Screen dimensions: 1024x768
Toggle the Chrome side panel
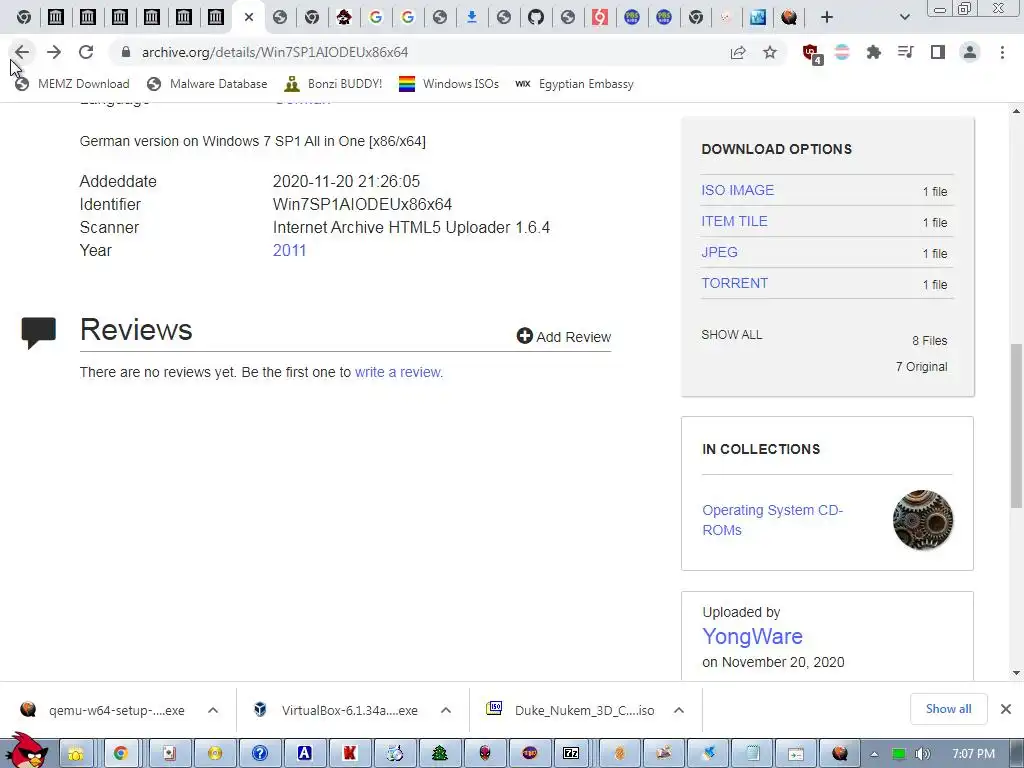click(938, 52)
